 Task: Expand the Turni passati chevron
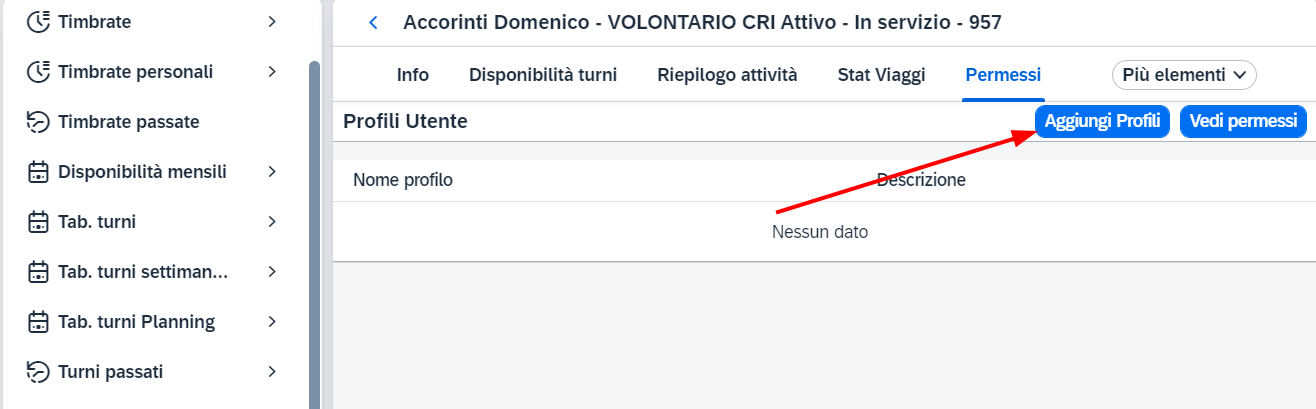[x=272, y=372]
